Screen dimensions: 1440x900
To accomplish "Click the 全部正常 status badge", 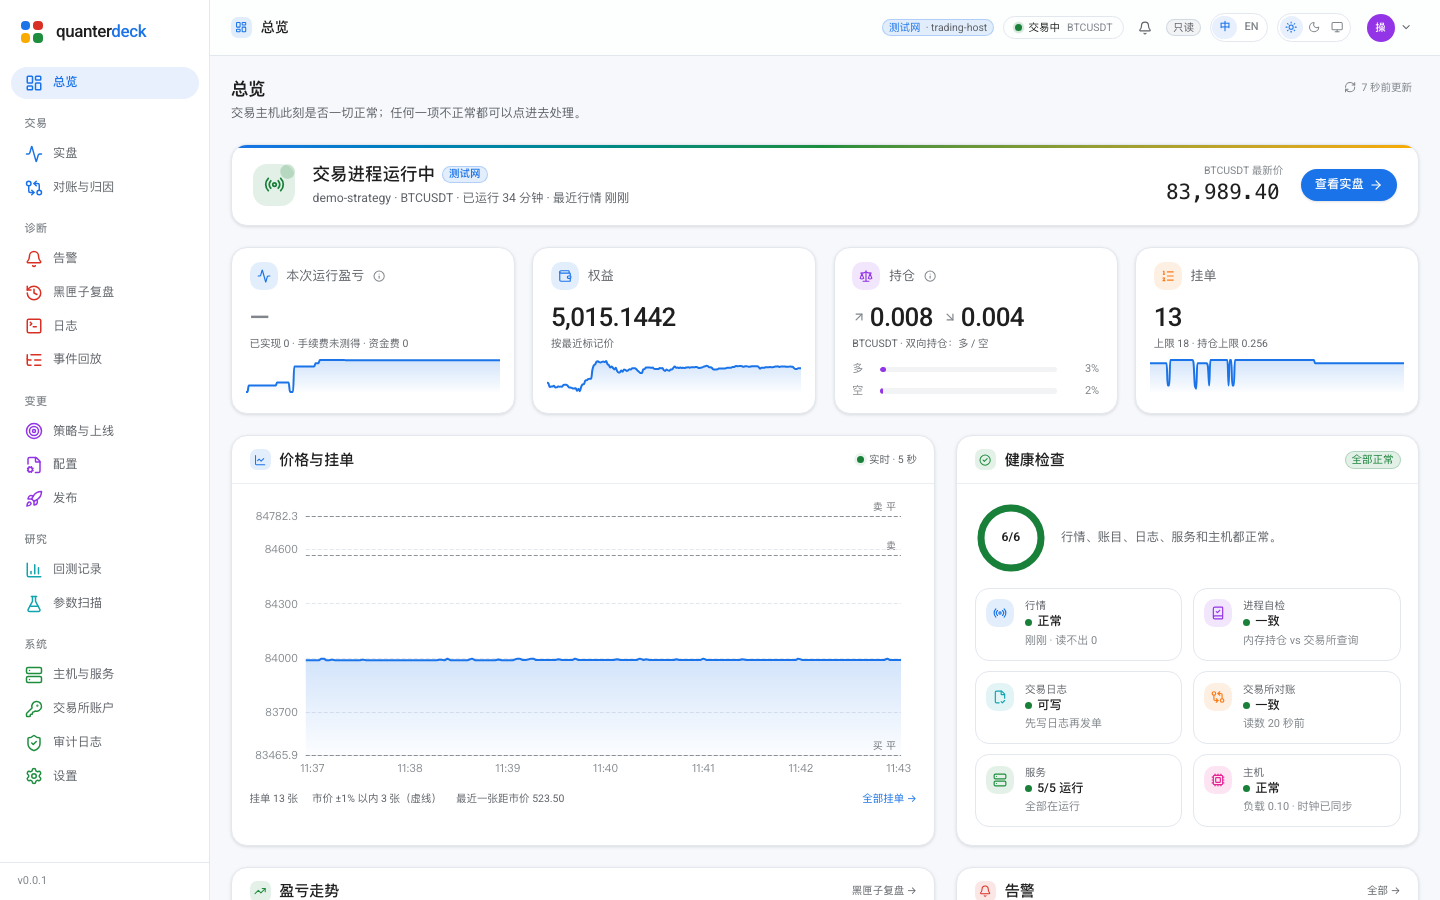I will tap(1372, 460).
